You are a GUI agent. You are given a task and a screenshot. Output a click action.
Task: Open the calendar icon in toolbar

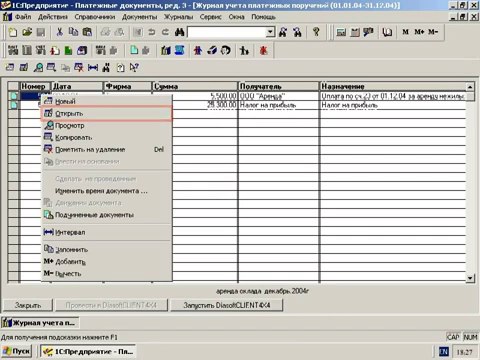pyautogui.click(x=355, y=32)
